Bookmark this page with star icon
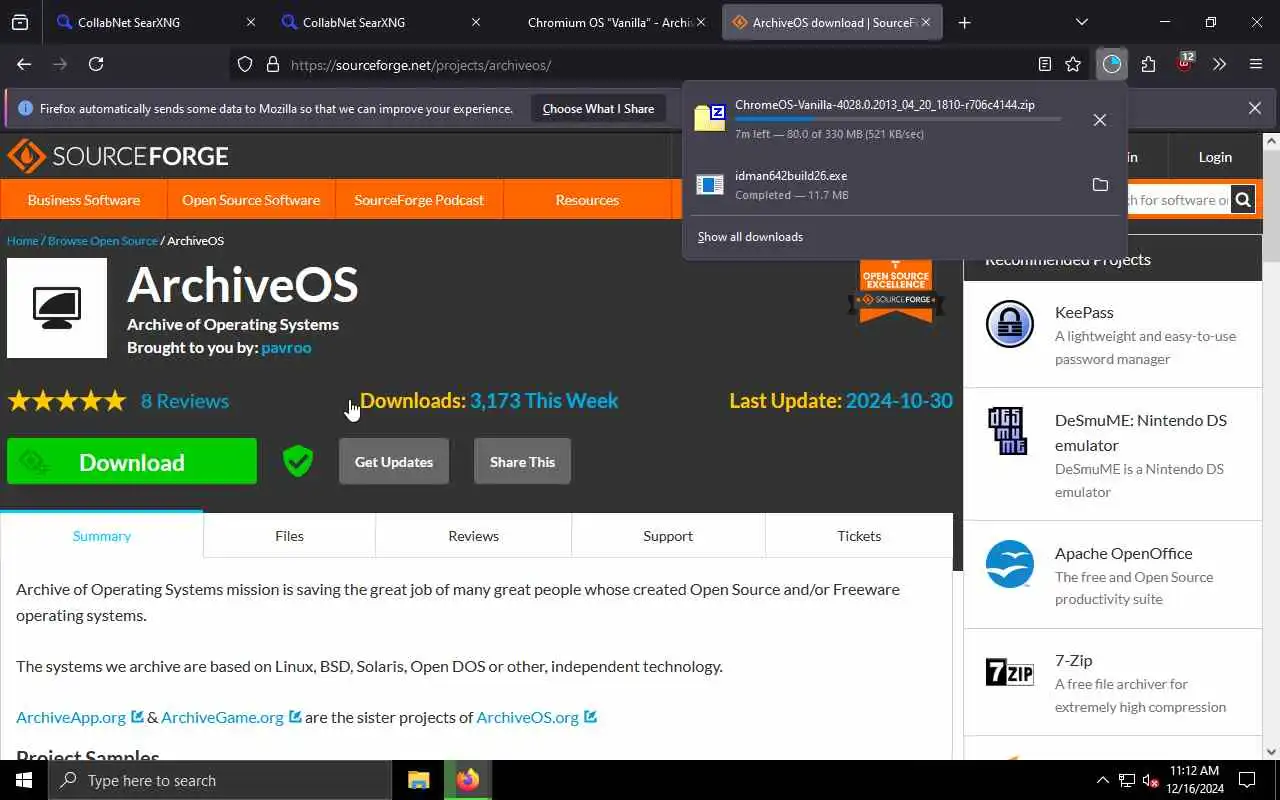 (x=1073, y=64)
